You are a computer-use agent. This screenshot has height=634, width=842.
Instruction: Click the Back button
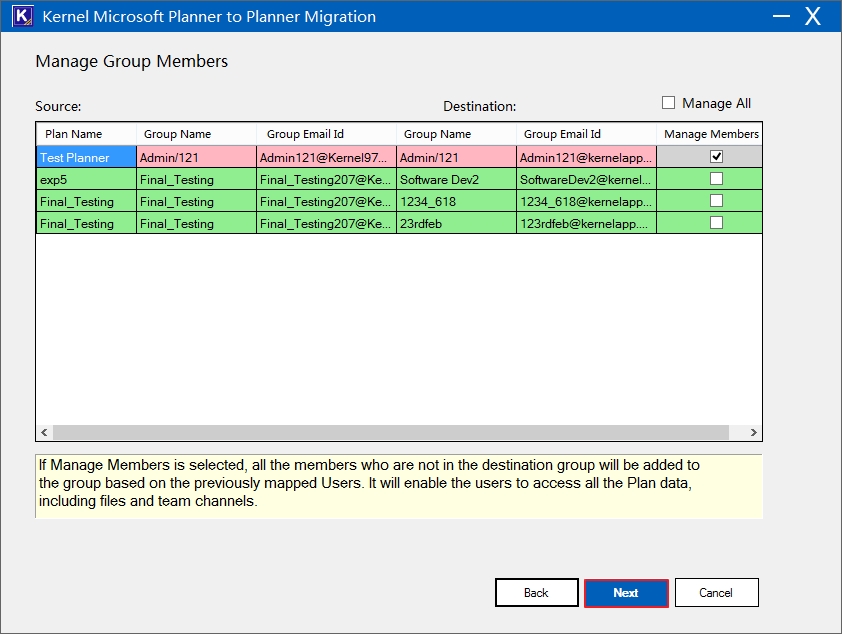tap(536, 593)
